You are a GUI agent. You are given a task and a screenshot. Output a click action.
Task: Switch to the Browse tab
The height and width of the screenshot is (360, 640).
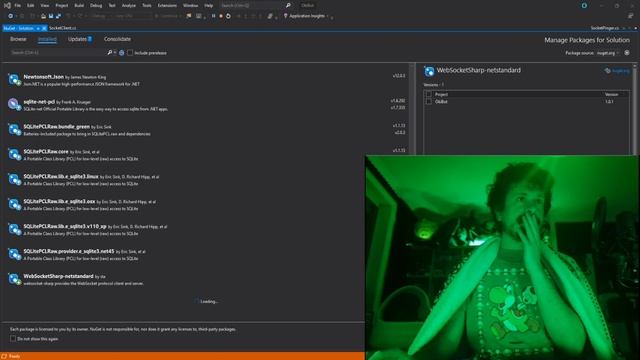[x=18, y=39]
